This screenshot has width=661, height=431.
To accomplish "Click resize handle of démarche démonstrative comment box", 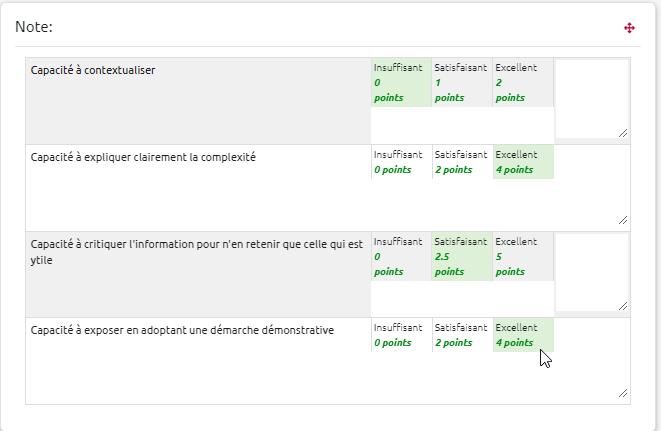I will (623, 394).
